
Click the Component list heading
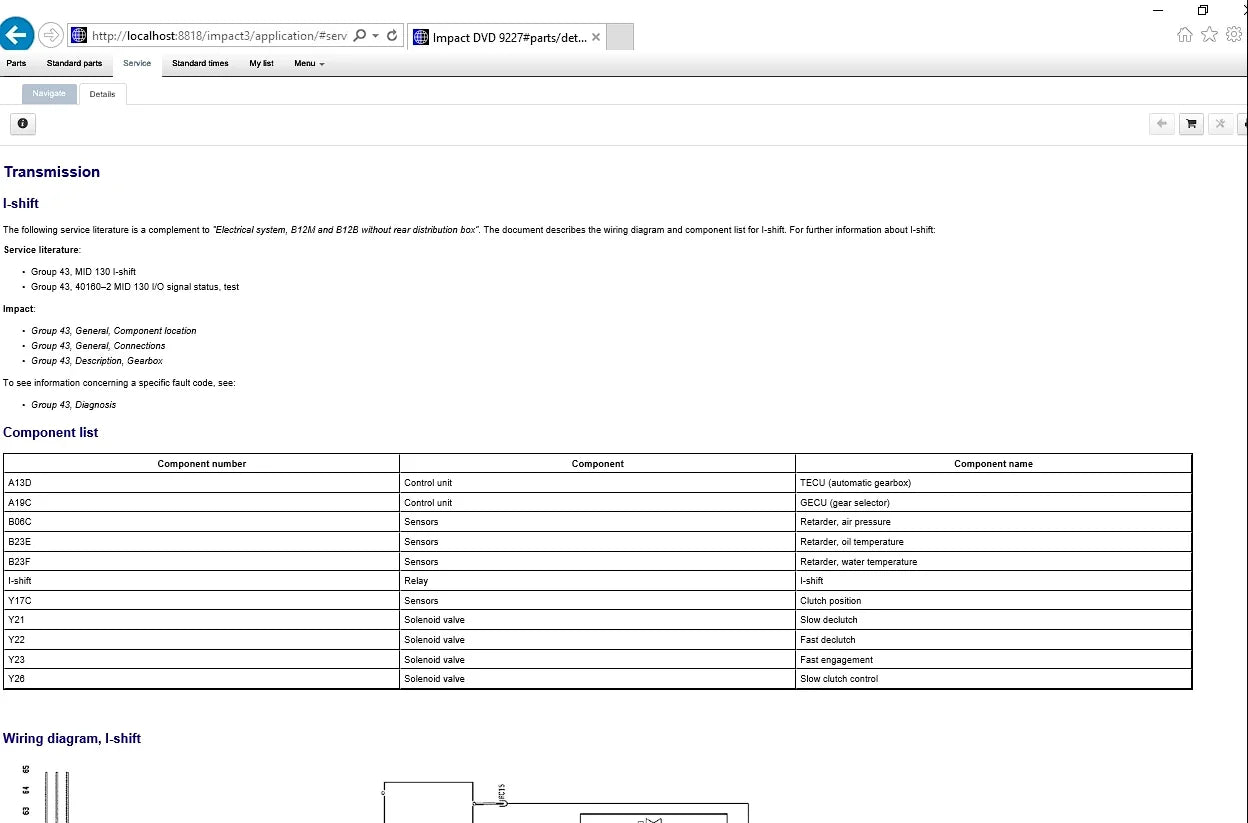coord(50,433)
